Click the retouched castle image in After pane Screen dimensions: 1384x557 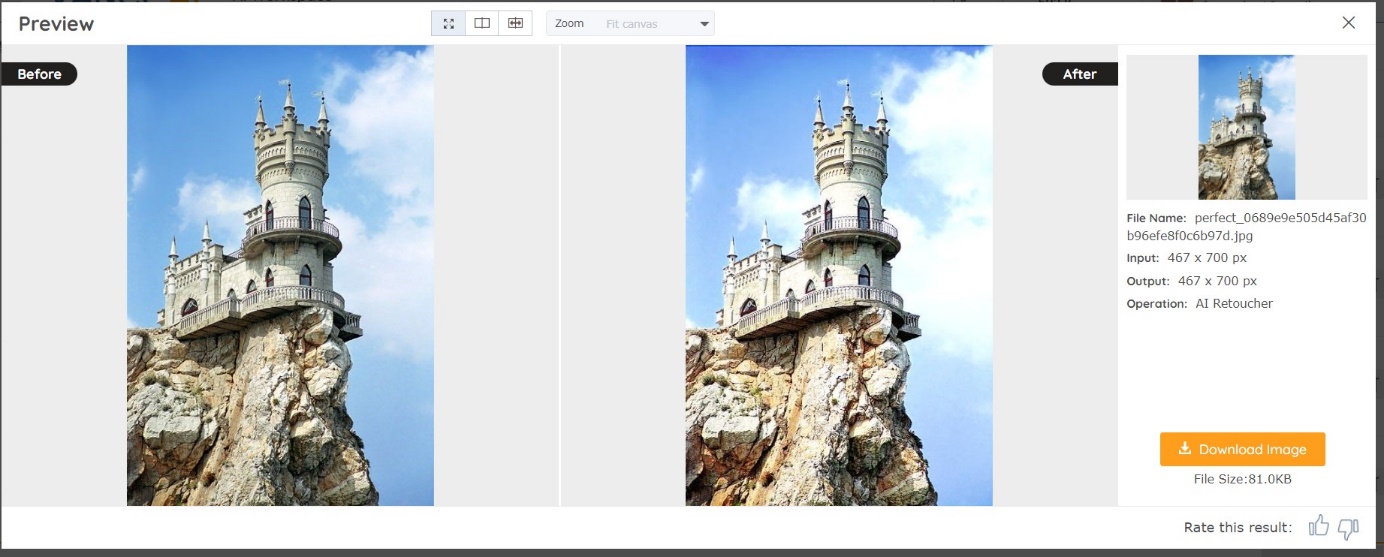tap(838, 275)
